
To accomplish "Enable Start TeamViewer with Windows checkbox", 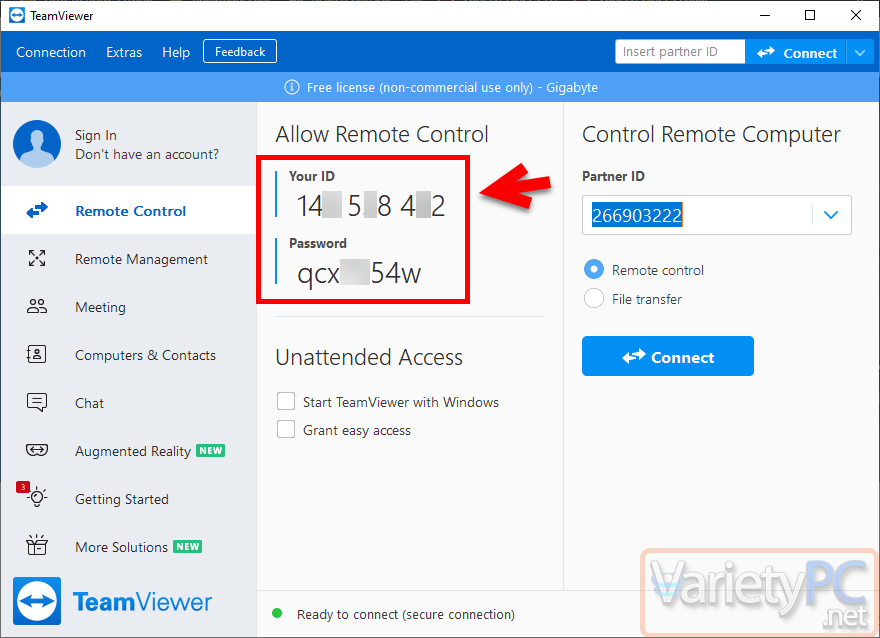I will (x=286, y=402).
